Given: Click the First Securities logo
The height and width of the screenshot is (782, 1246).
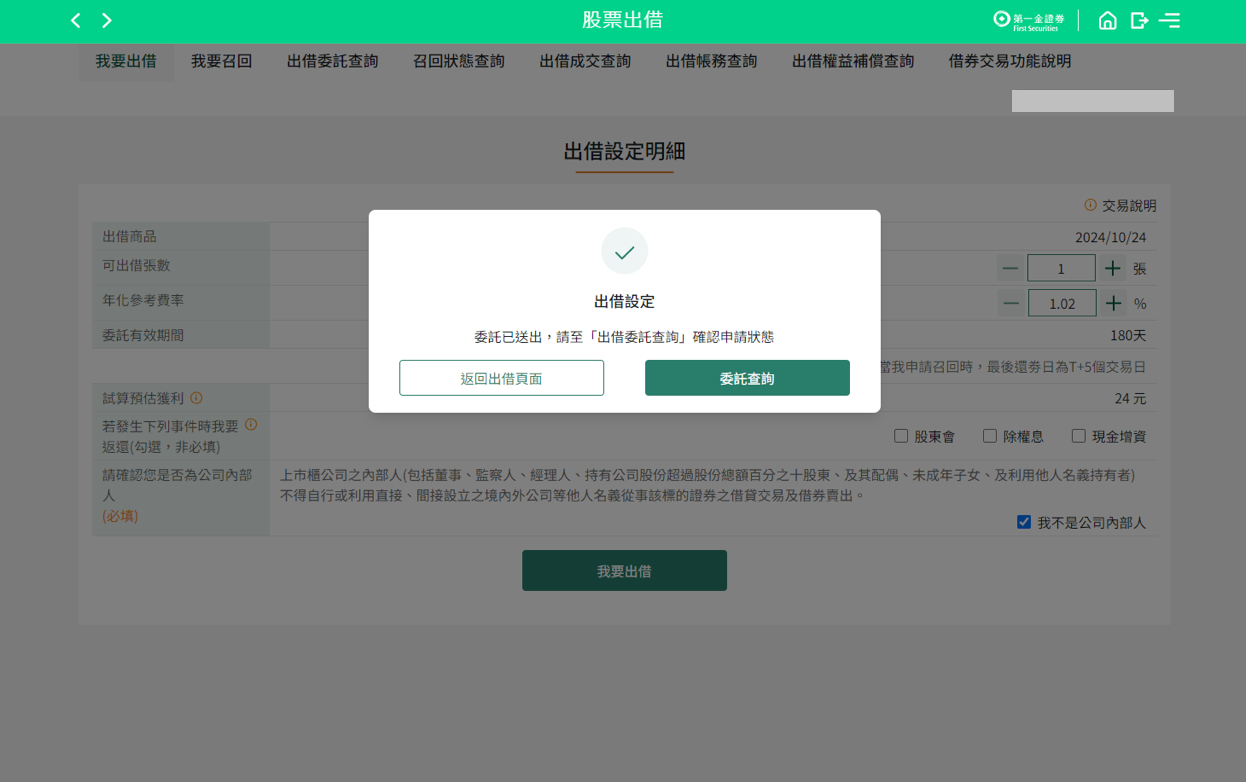Looking at the screenshot, I should (1029, 21).
